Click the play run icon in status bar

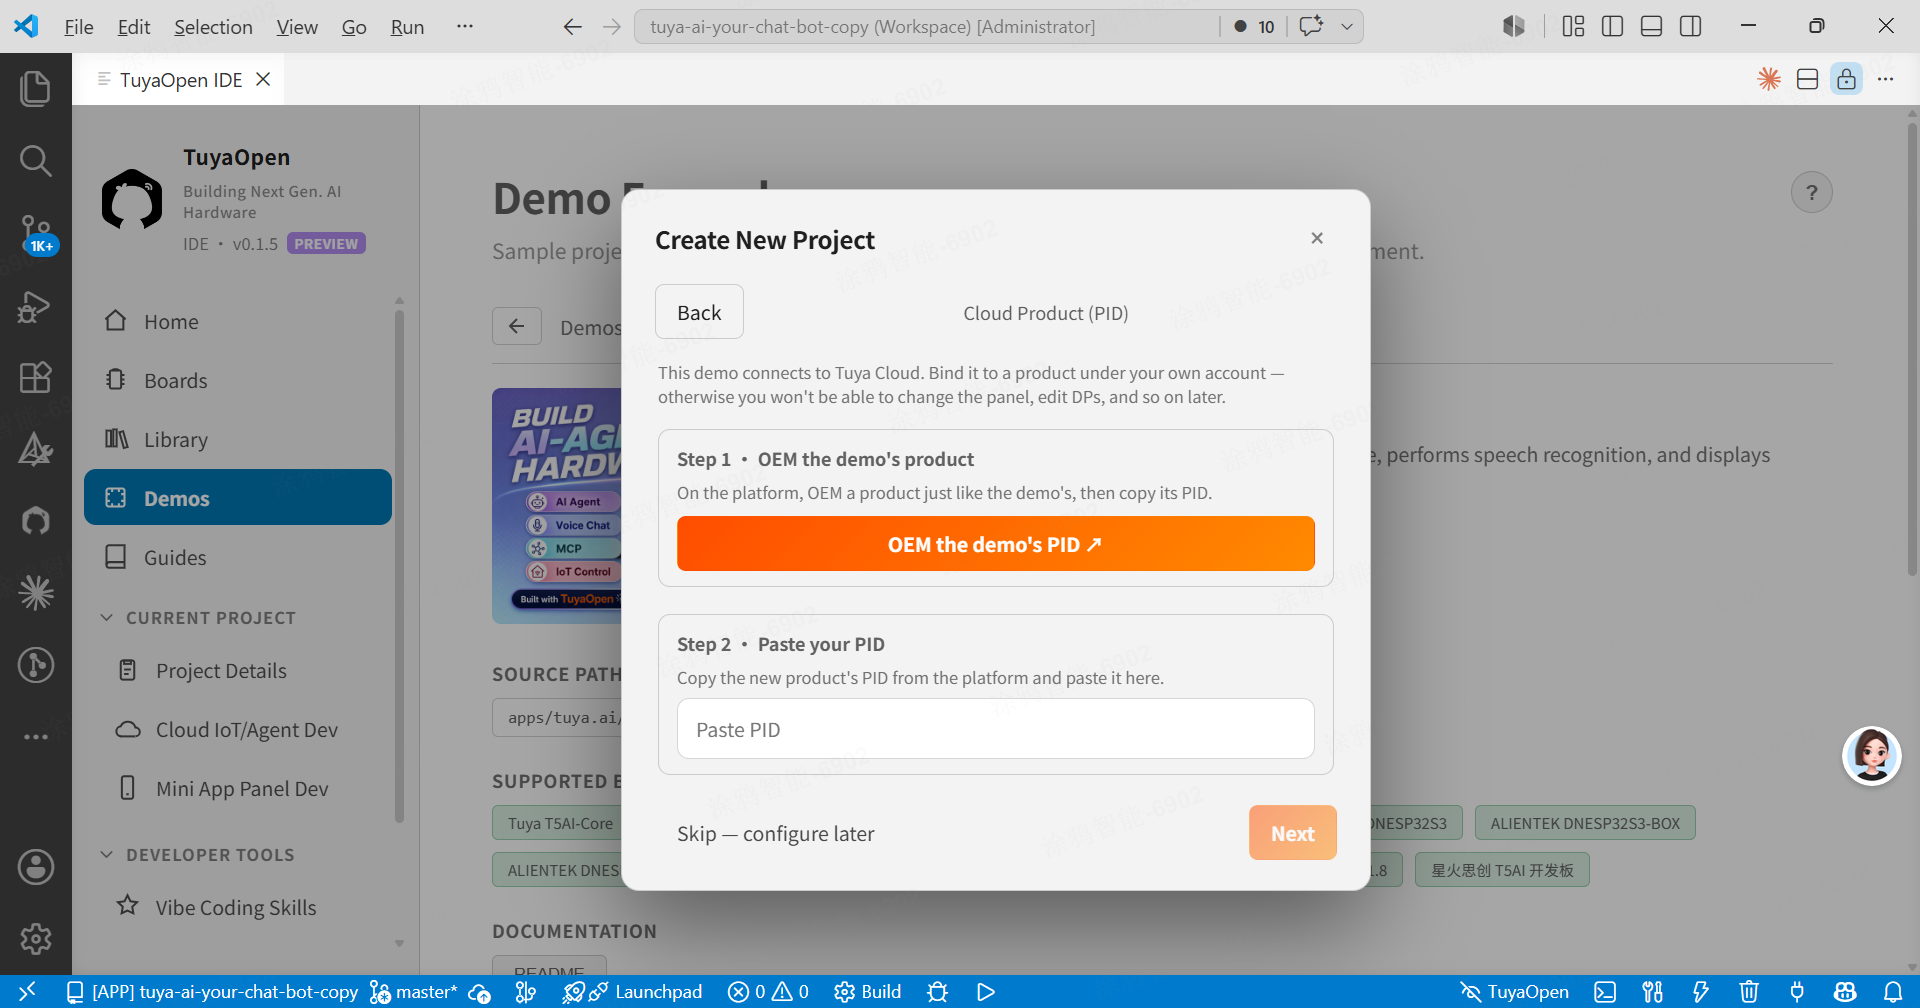(x=986, y=992)
